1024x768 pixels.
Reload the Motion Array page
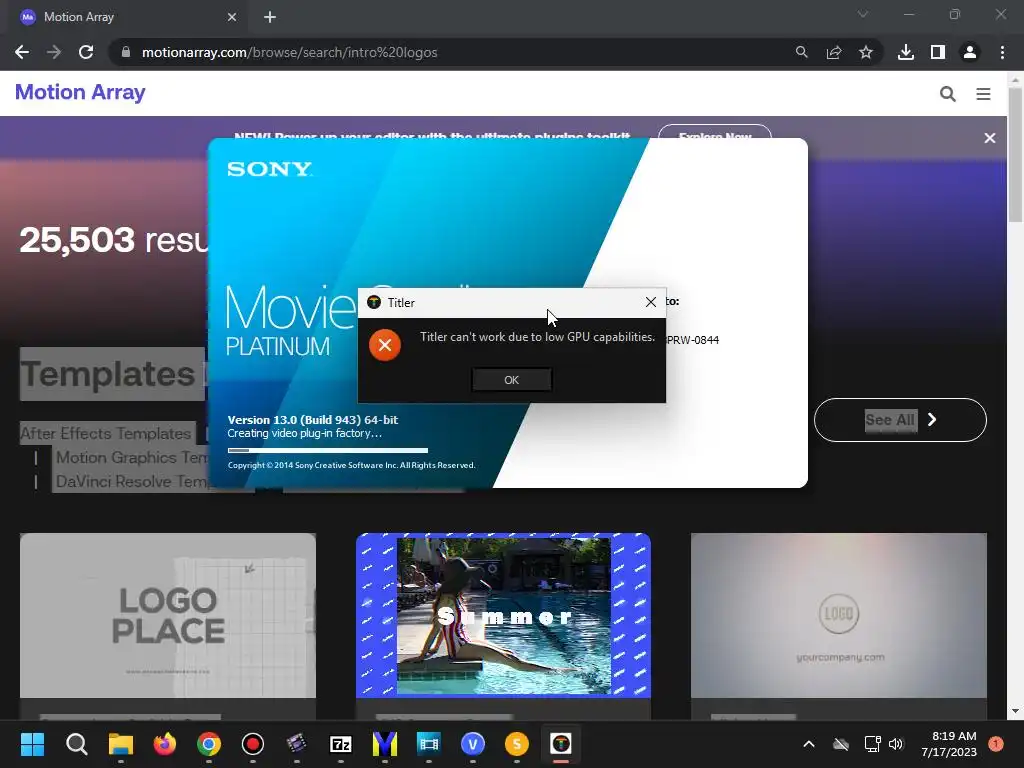86,52
